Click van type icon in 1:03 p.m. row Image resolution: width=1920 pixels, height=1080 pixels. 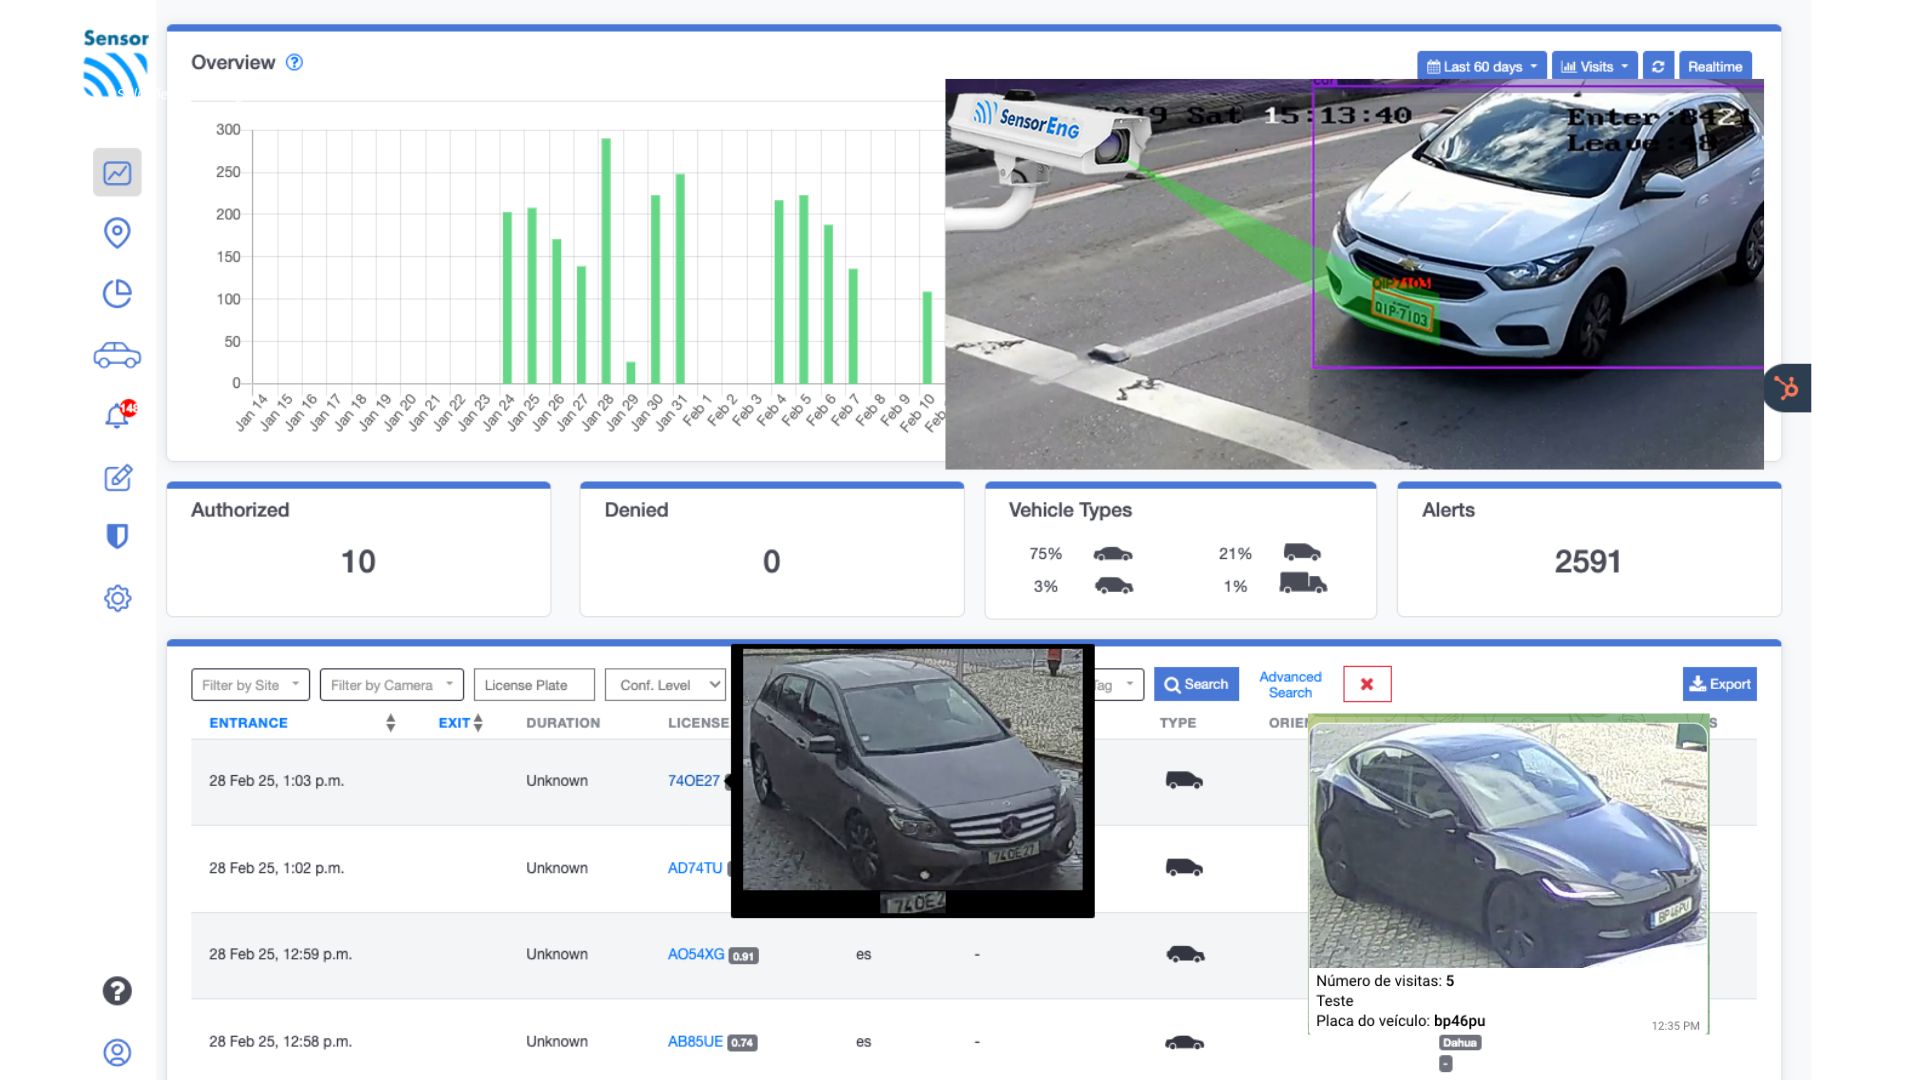(1184, 781)
